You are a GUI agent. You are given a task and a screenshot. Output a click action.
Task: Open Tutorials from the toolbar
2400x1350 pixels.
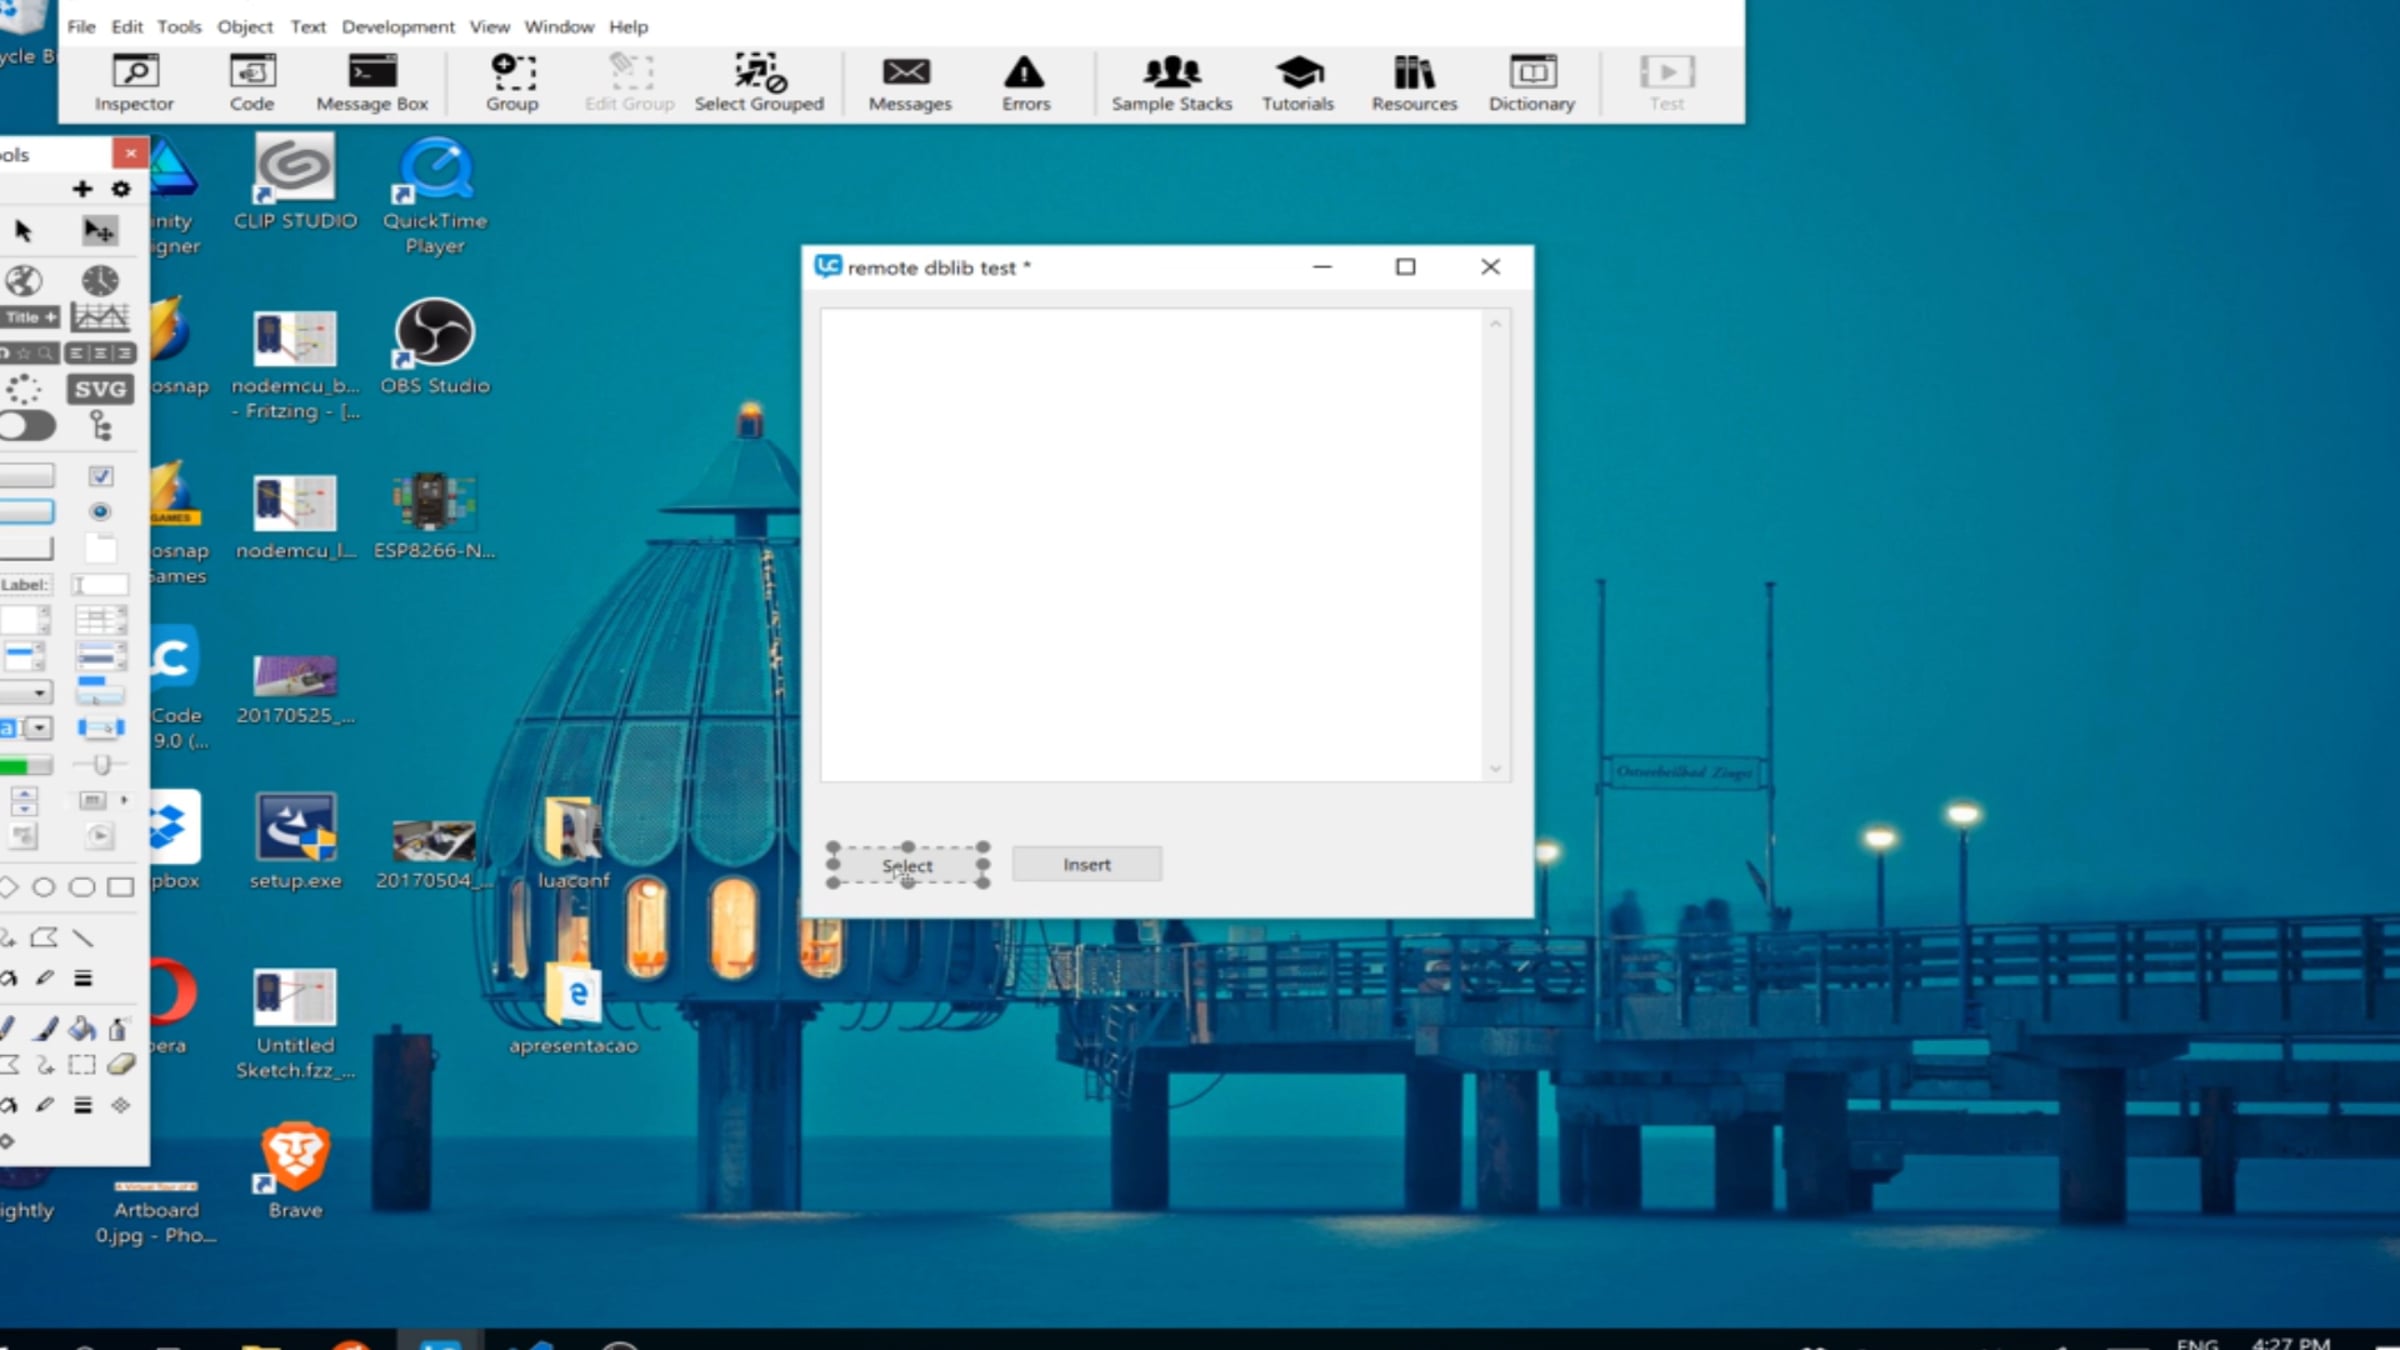1298,82
